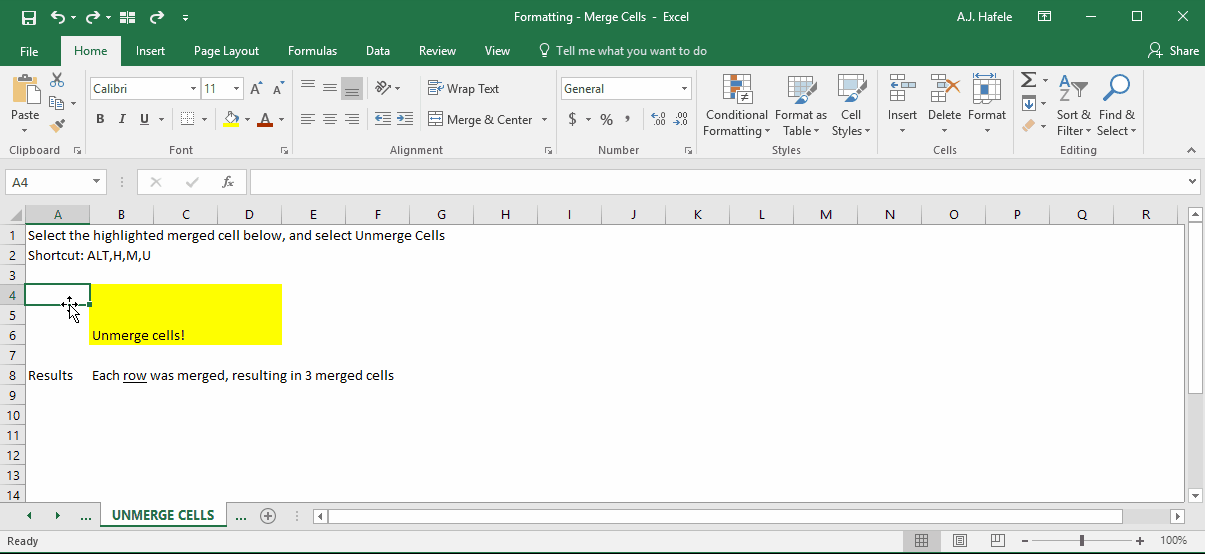Decrease font size with small A icon
This screenshot has height=554, width=1205.
(x=277, y=89)
